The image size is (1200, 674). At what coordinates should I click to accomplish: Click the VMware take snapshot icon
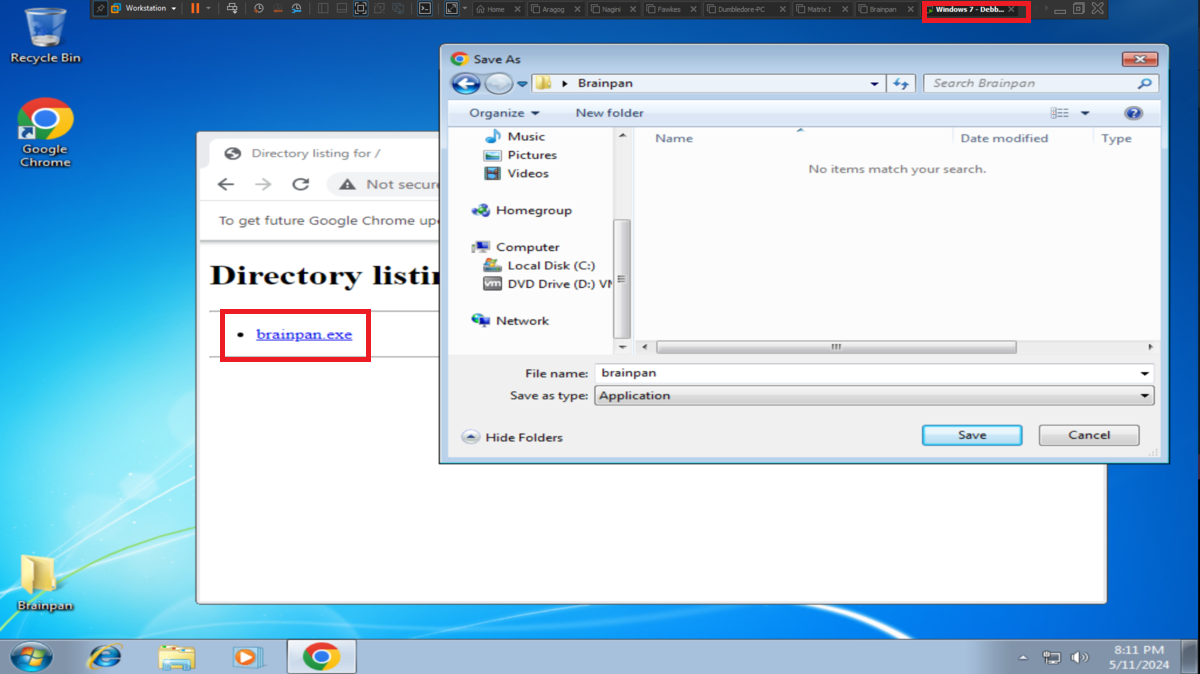tap(259, 8)
